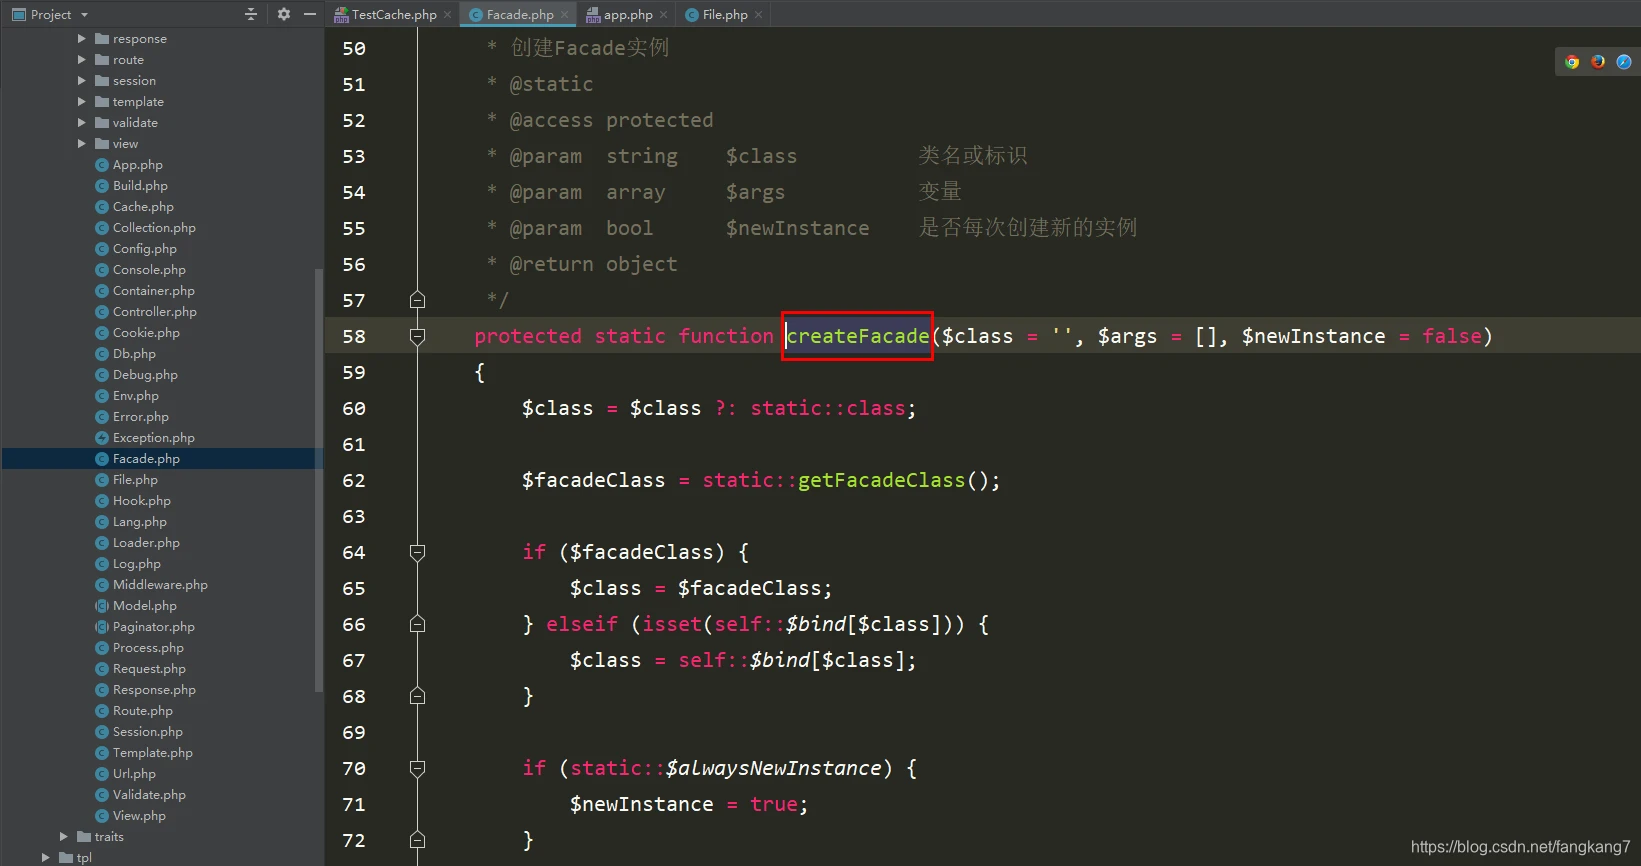This screenshot has height=866, width=1641.
Task: Toggle fold marker at line 64
Action: 418,553
